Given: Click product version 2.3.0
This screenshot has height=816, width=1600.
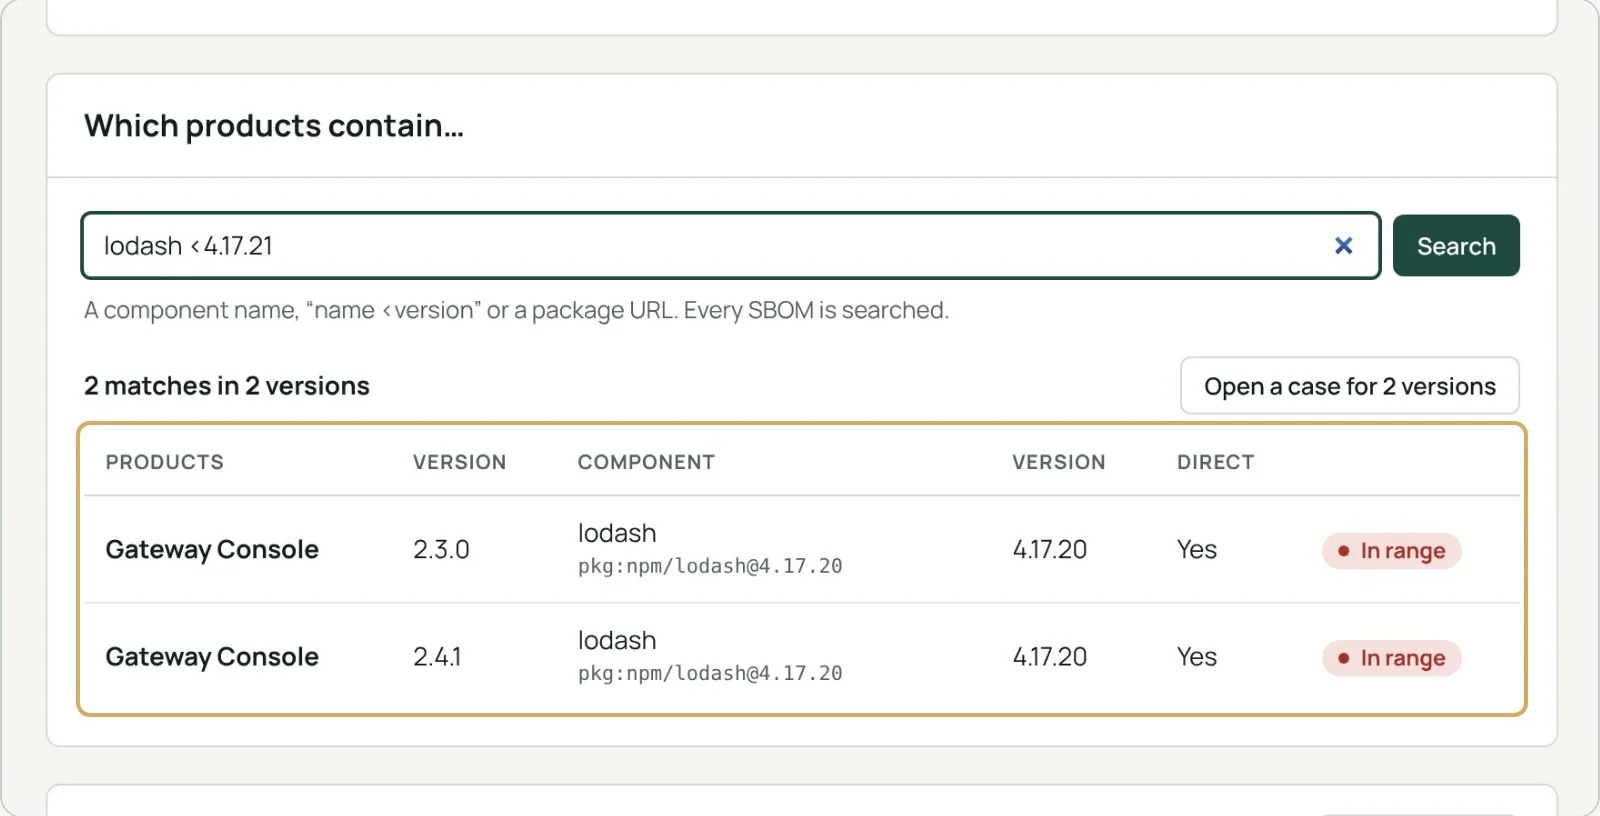Looking at the screenshot, I should click(x=441, y=550).
